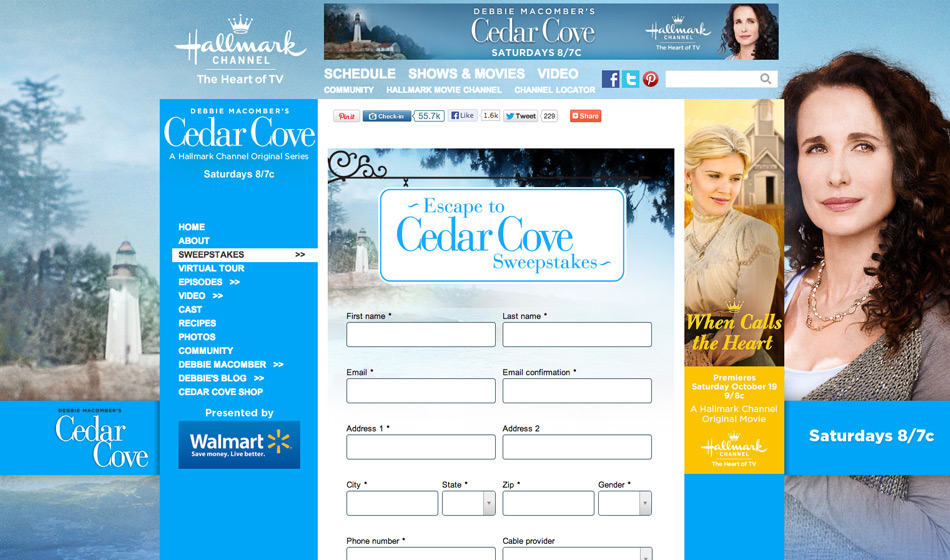950x560 pixels.
Task: Click into the First name field
Action: point(420,335)
